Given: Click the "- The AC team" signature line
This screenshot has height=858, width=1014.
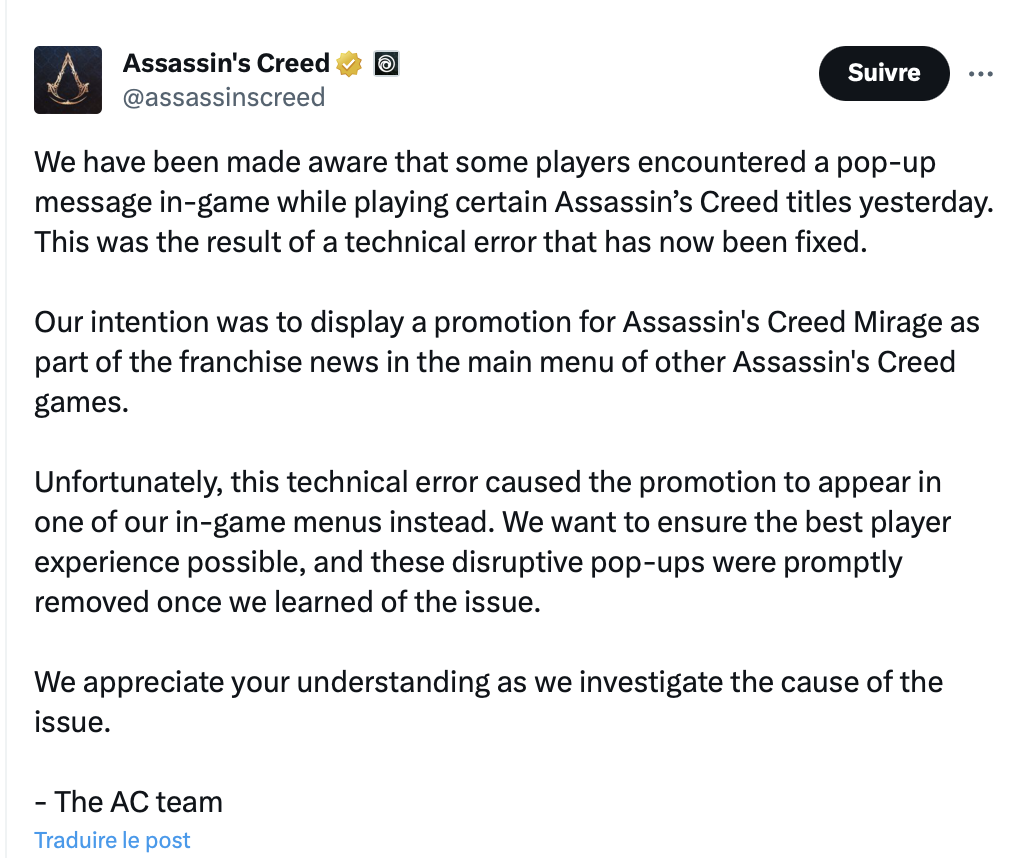Looking at the screenshot, I should [x=128, y=802].
